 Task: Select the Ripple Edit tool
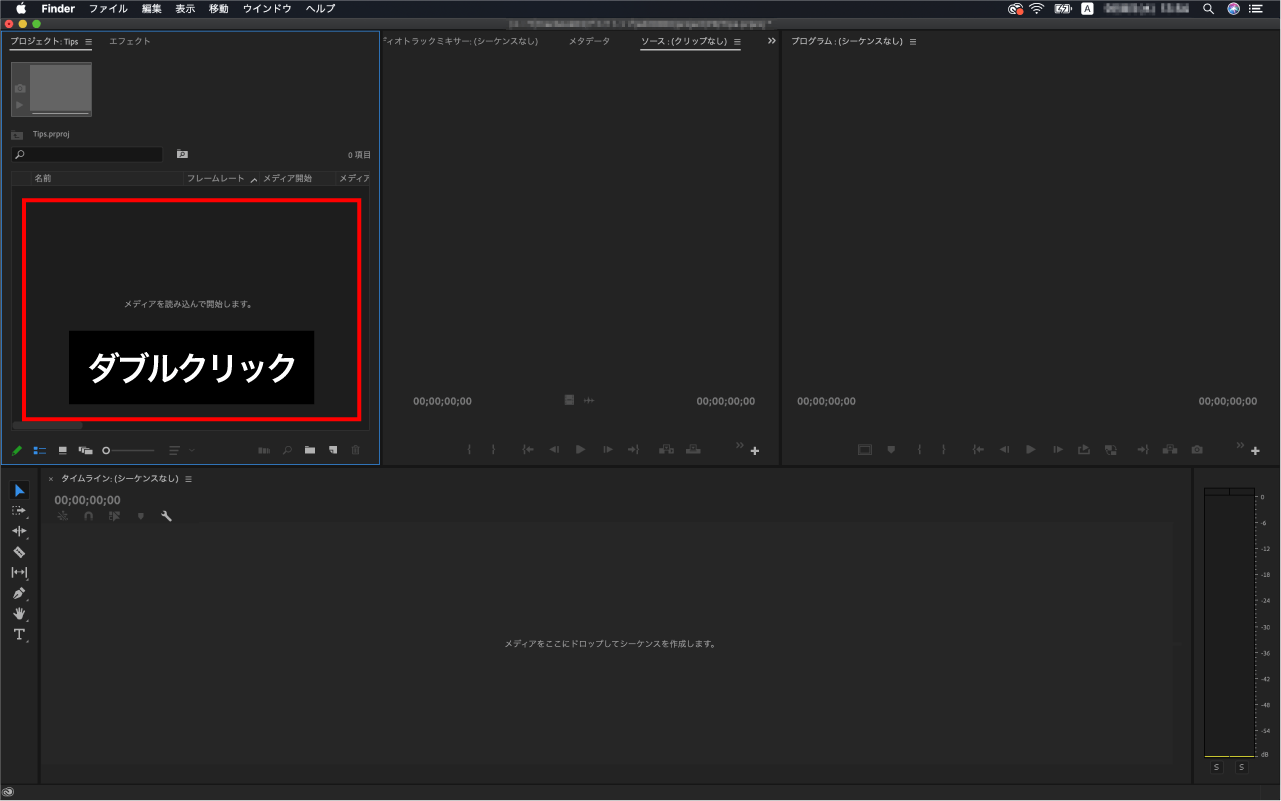click(x=19, y=531)
